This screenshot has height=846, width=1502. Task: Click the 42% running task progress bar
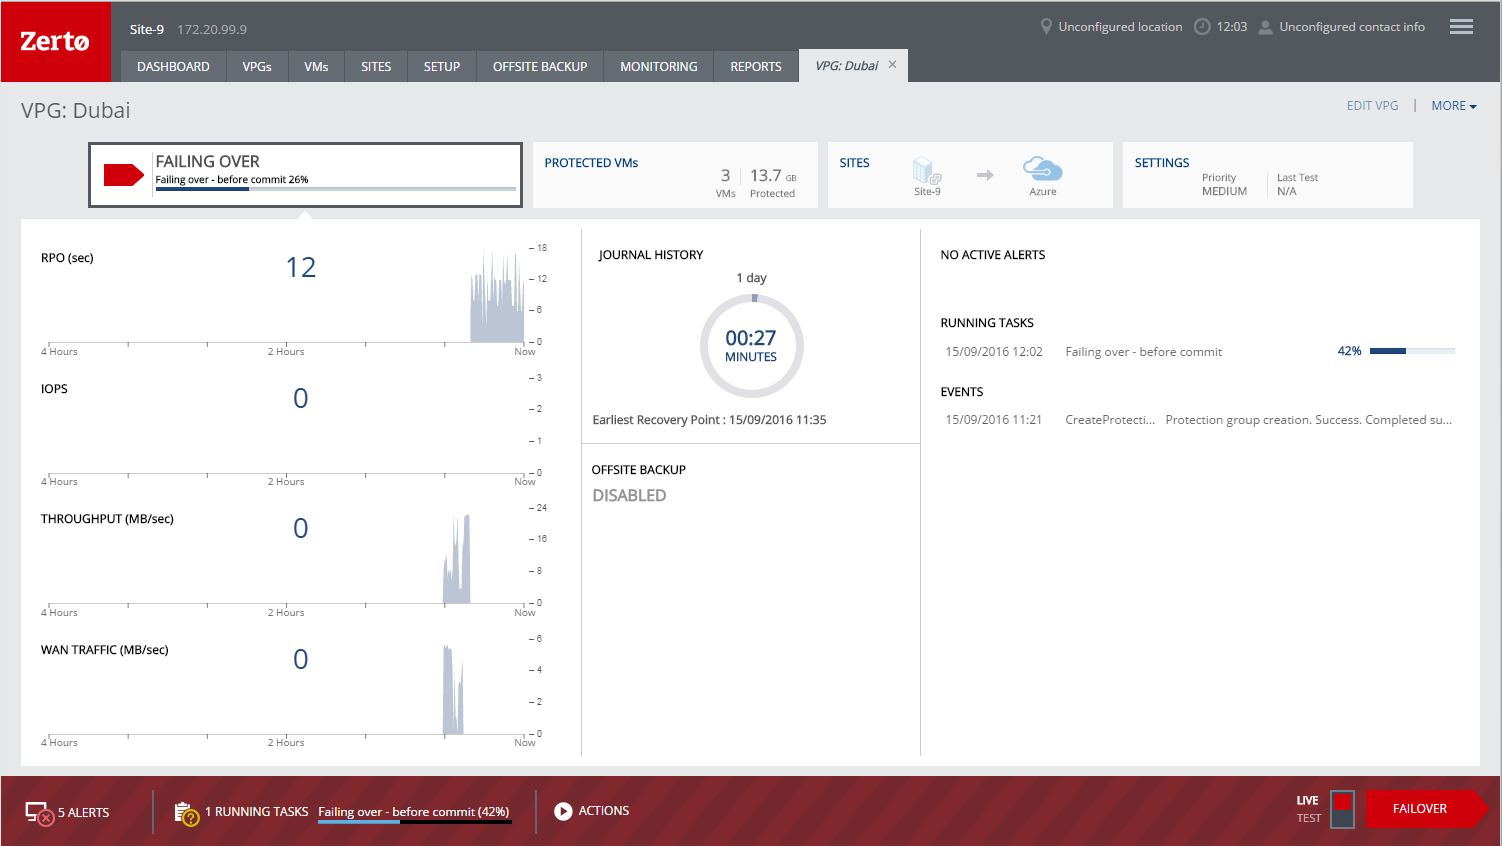1412,351
